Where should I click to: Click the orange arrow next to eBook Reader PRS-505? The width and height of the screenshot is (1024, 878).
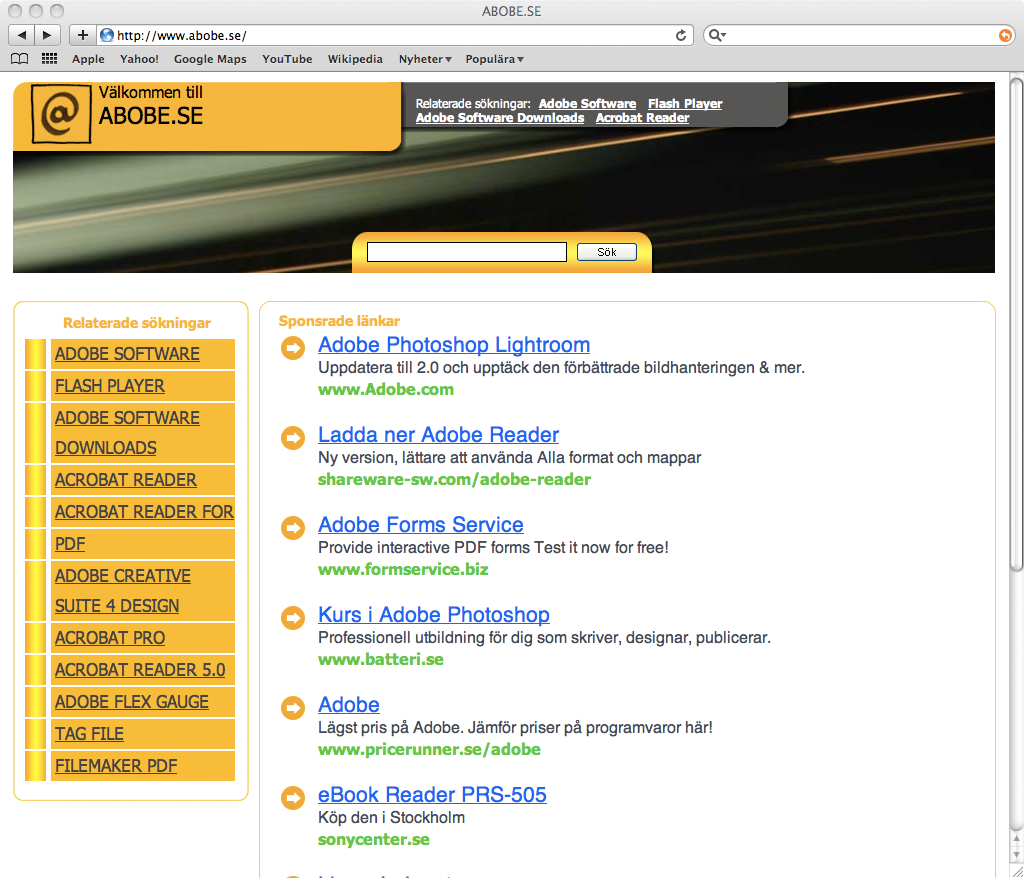pyautogui.click(x=293, y=797)
